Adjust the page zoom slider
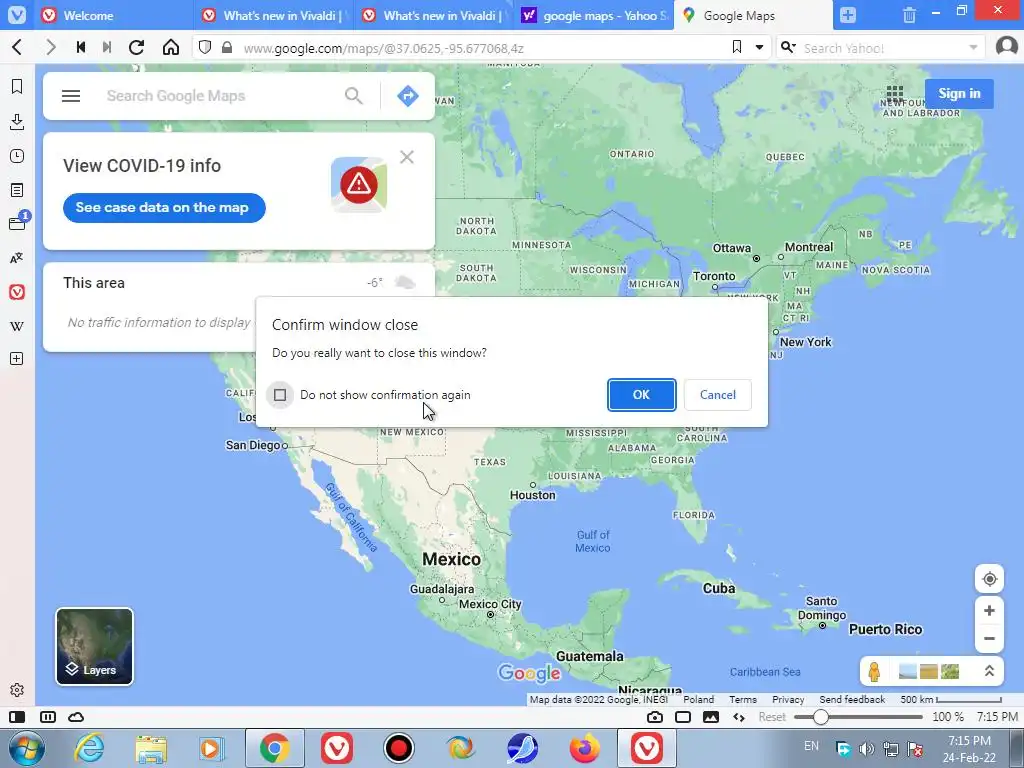Viewport: 1024px width, 768px height. coord(858,717)
